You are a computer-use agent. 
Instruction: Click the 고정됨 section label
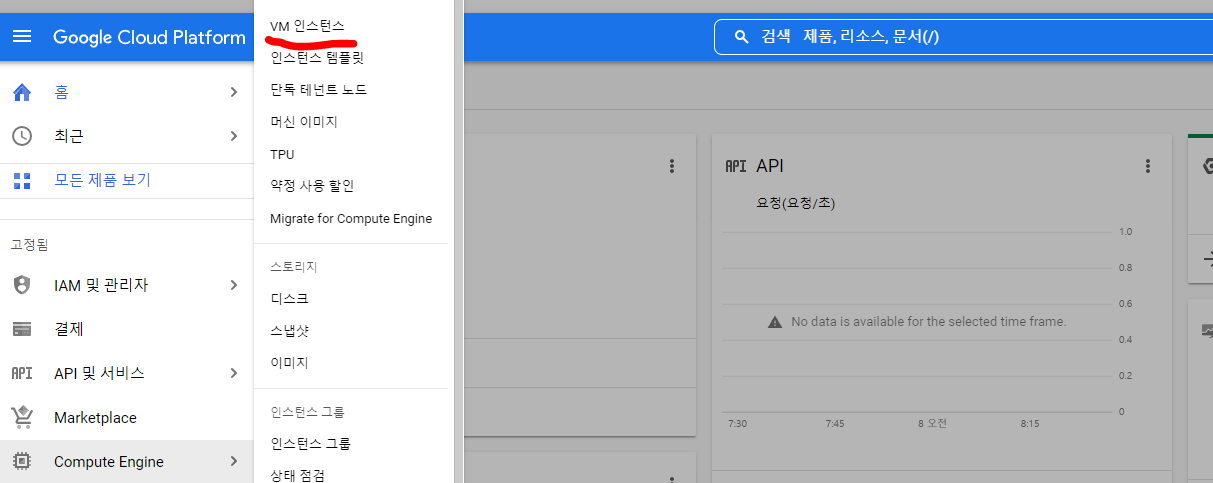29,244
